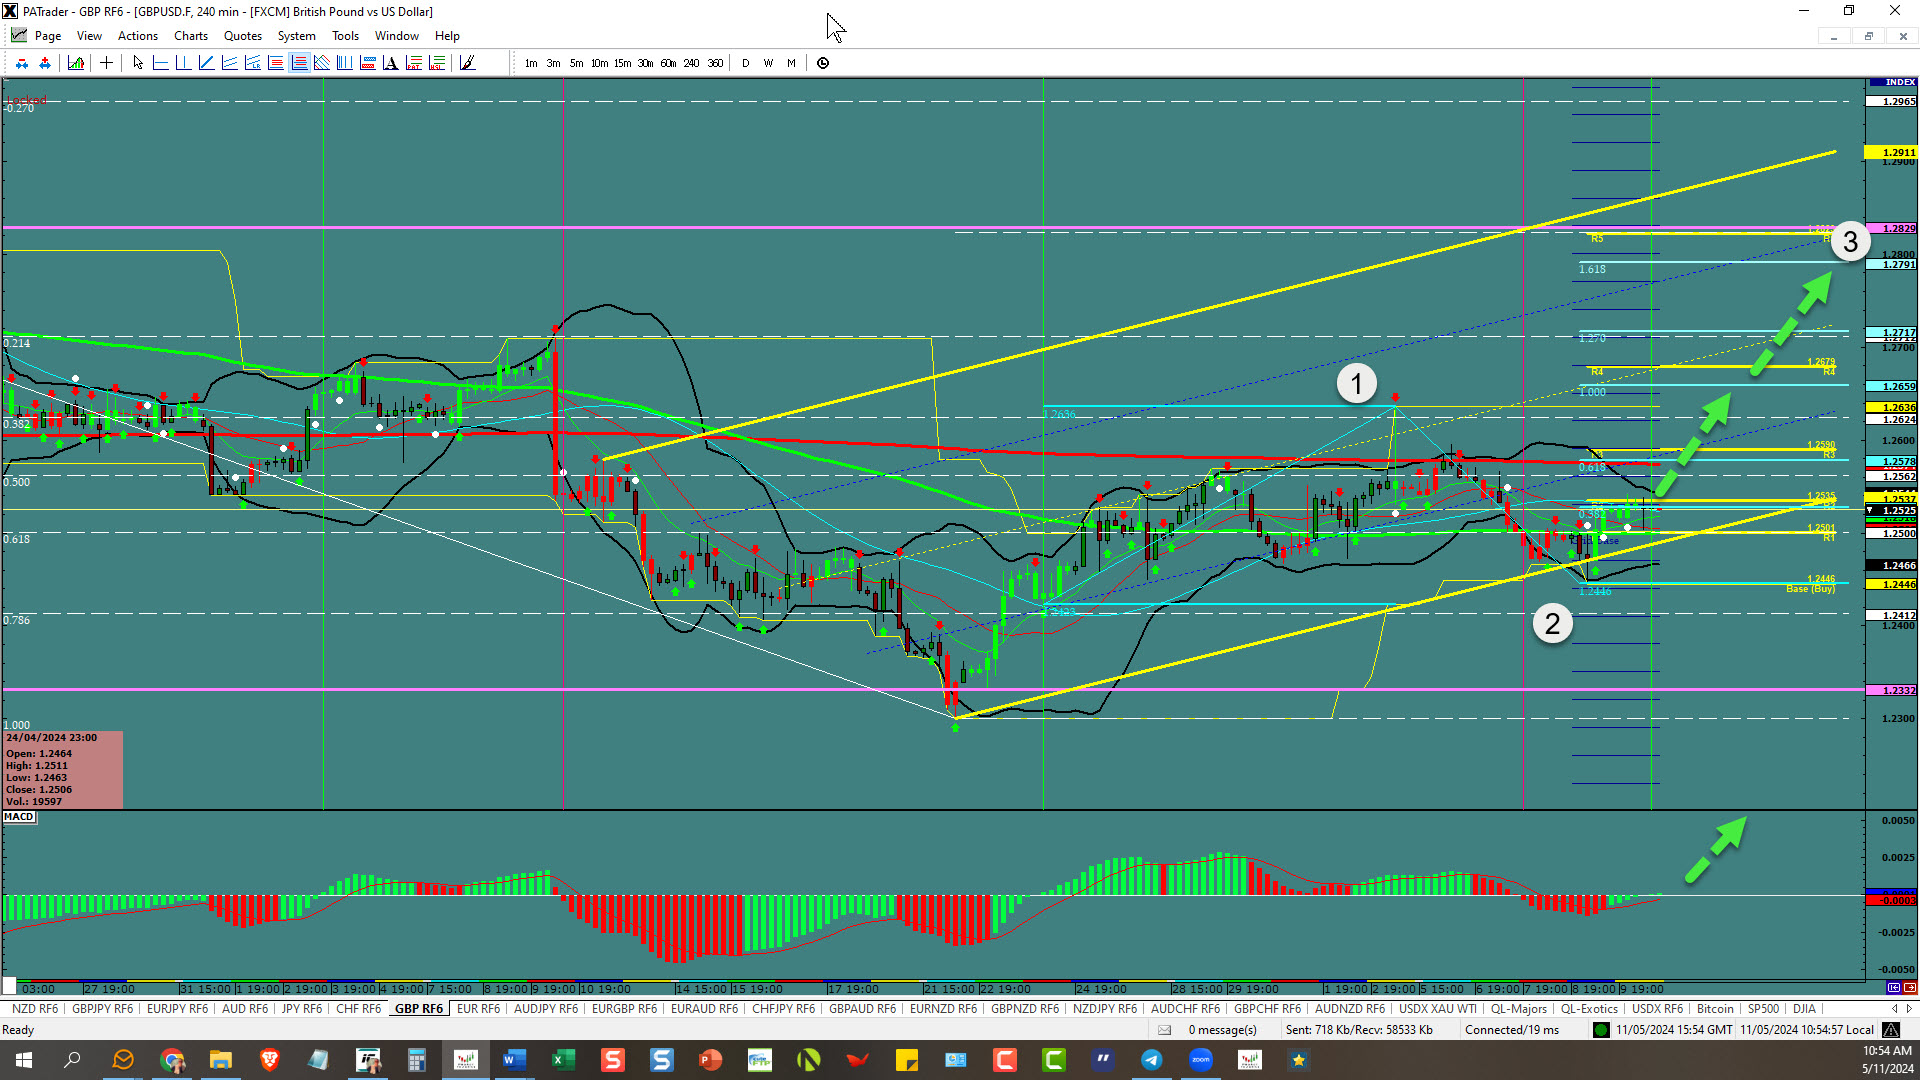Switch to the GBPAUD RF6 tab
1920x1080 pixels.
[862, 1009]
